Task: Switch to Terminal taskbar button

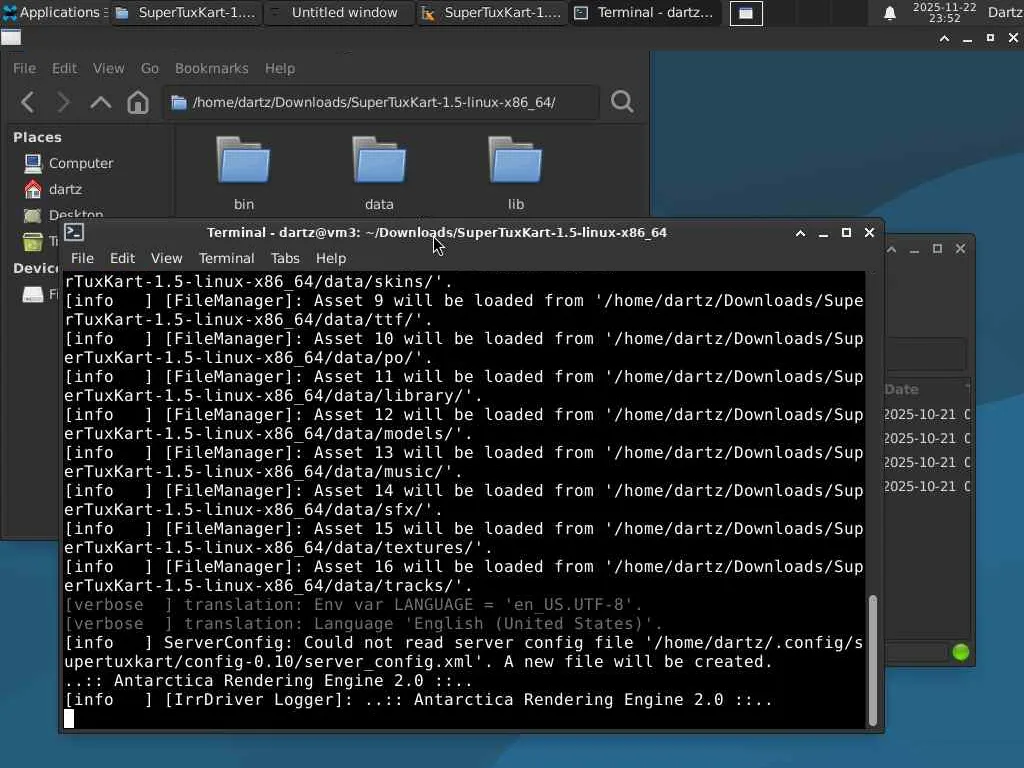Action: [645, 13]
